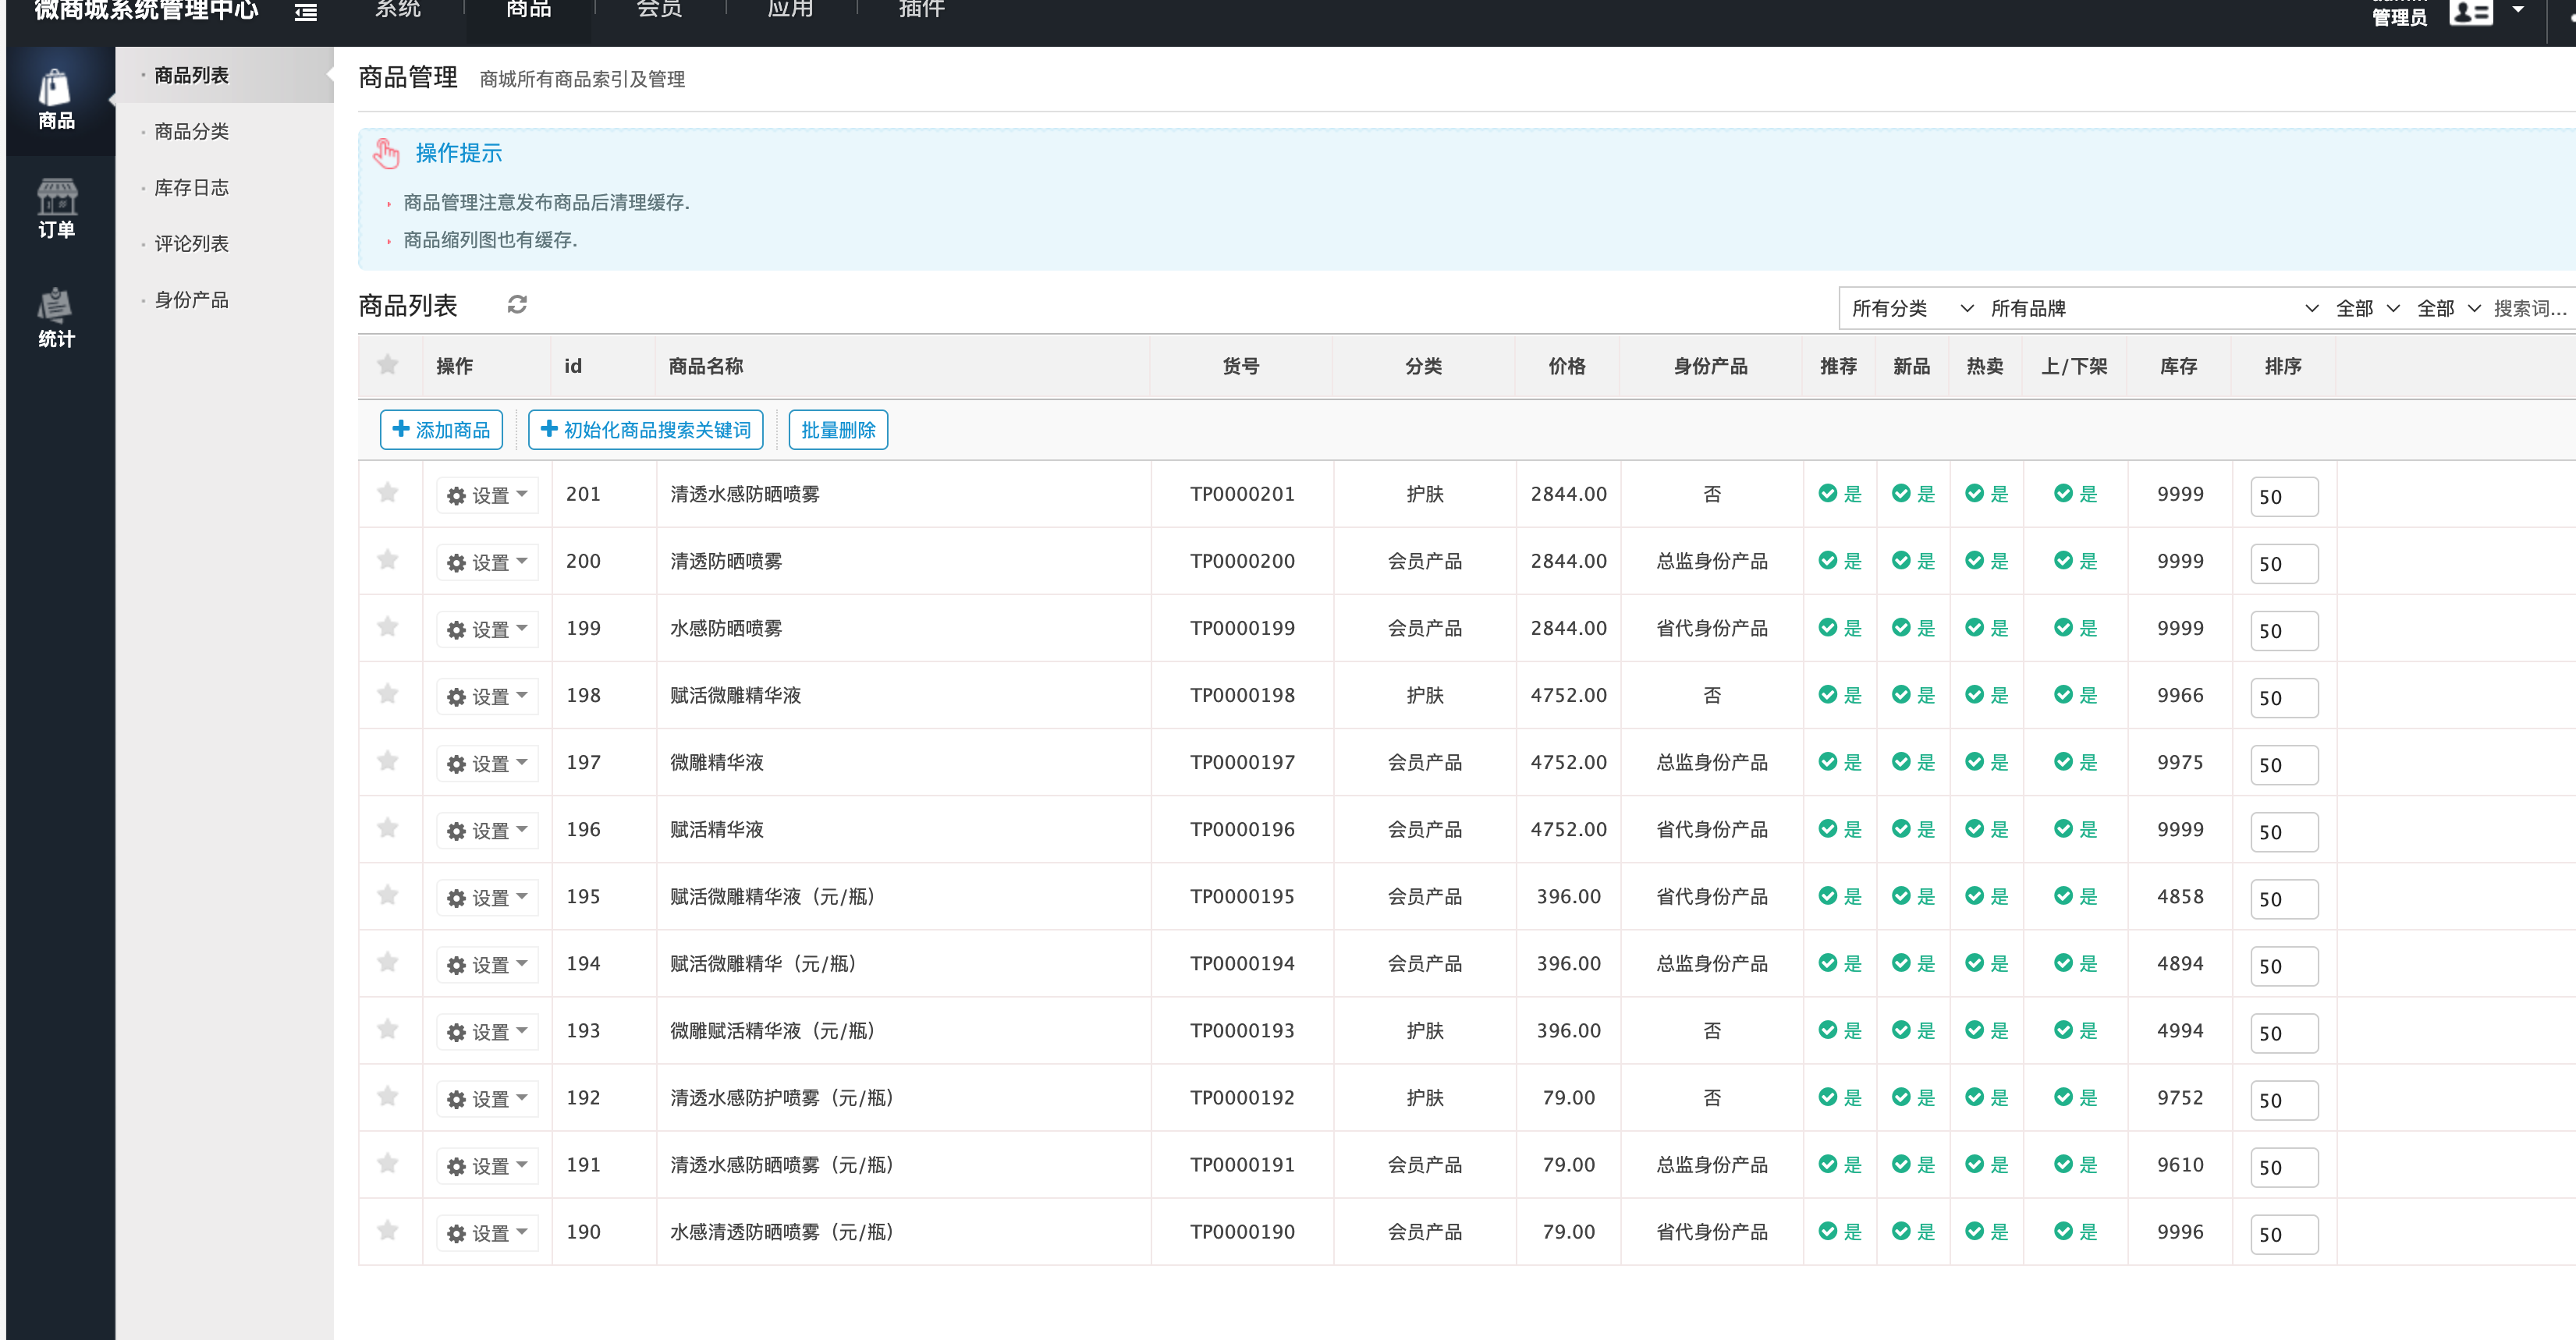2576x1340 pixels.
Task: Toggle 上/下架 status for product 190
Action: tap(2075, 1231)
